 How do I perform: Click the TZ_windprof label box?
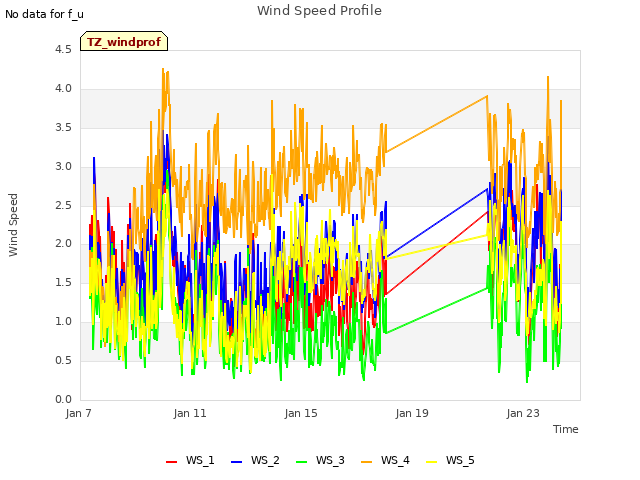pos(124,41)
